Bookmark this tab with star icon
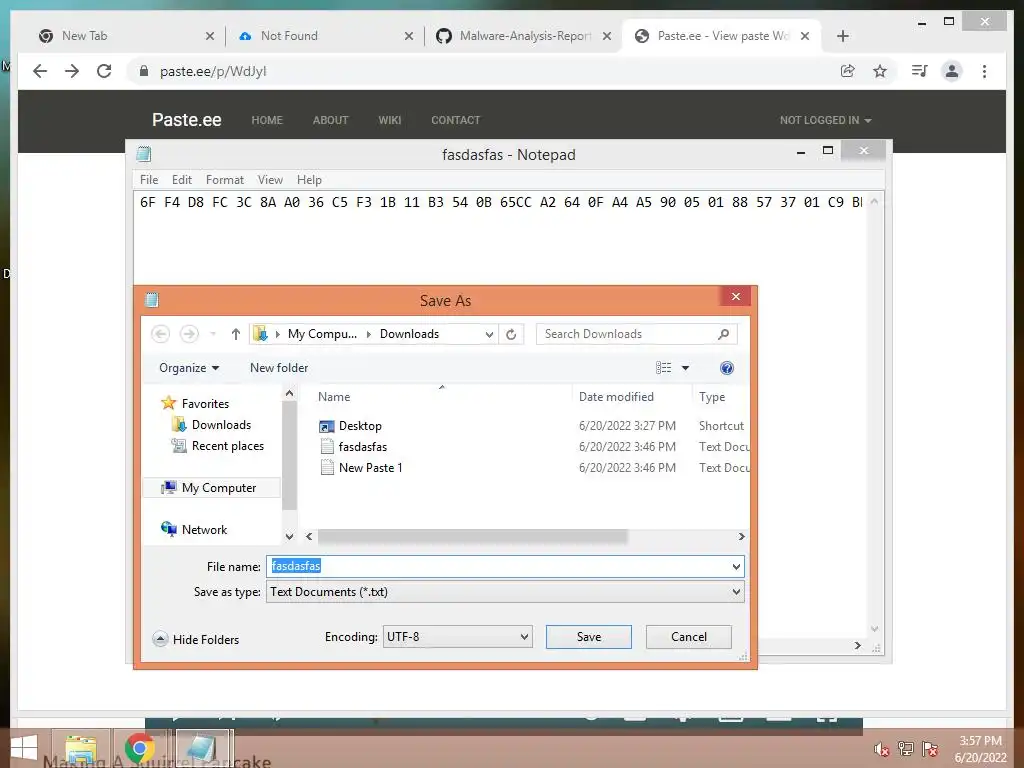Image resolution: width=1024 pixels, height=768 pixels. (x=880, y=71)
